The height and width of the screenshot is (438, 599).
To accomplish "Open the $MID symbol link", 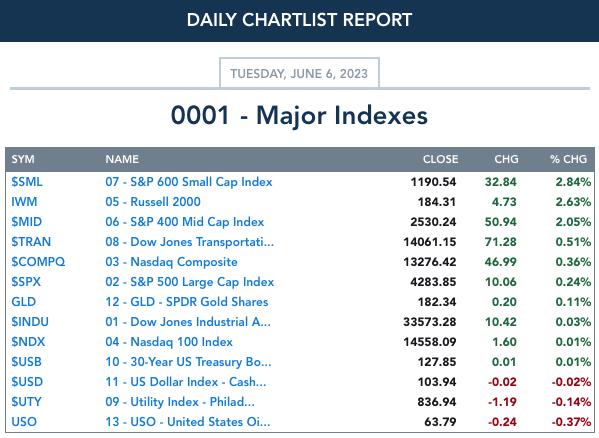I will 26,222.
